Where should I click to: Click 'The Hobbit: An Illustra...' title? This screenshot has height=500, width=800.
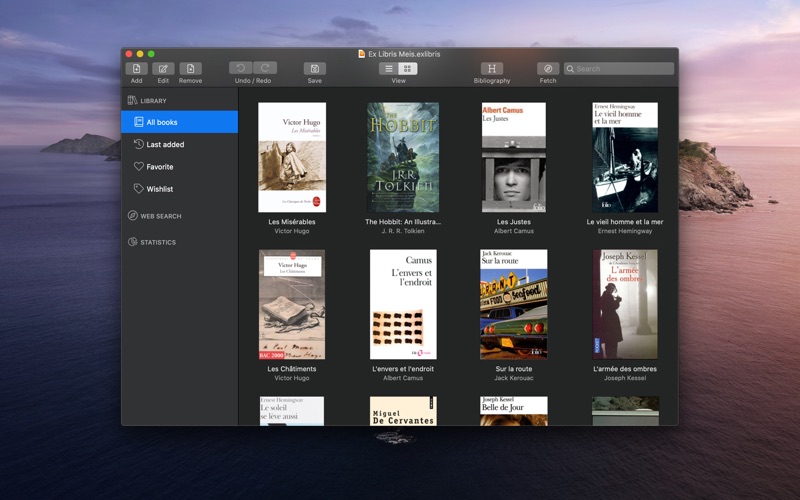coord(403,222)
